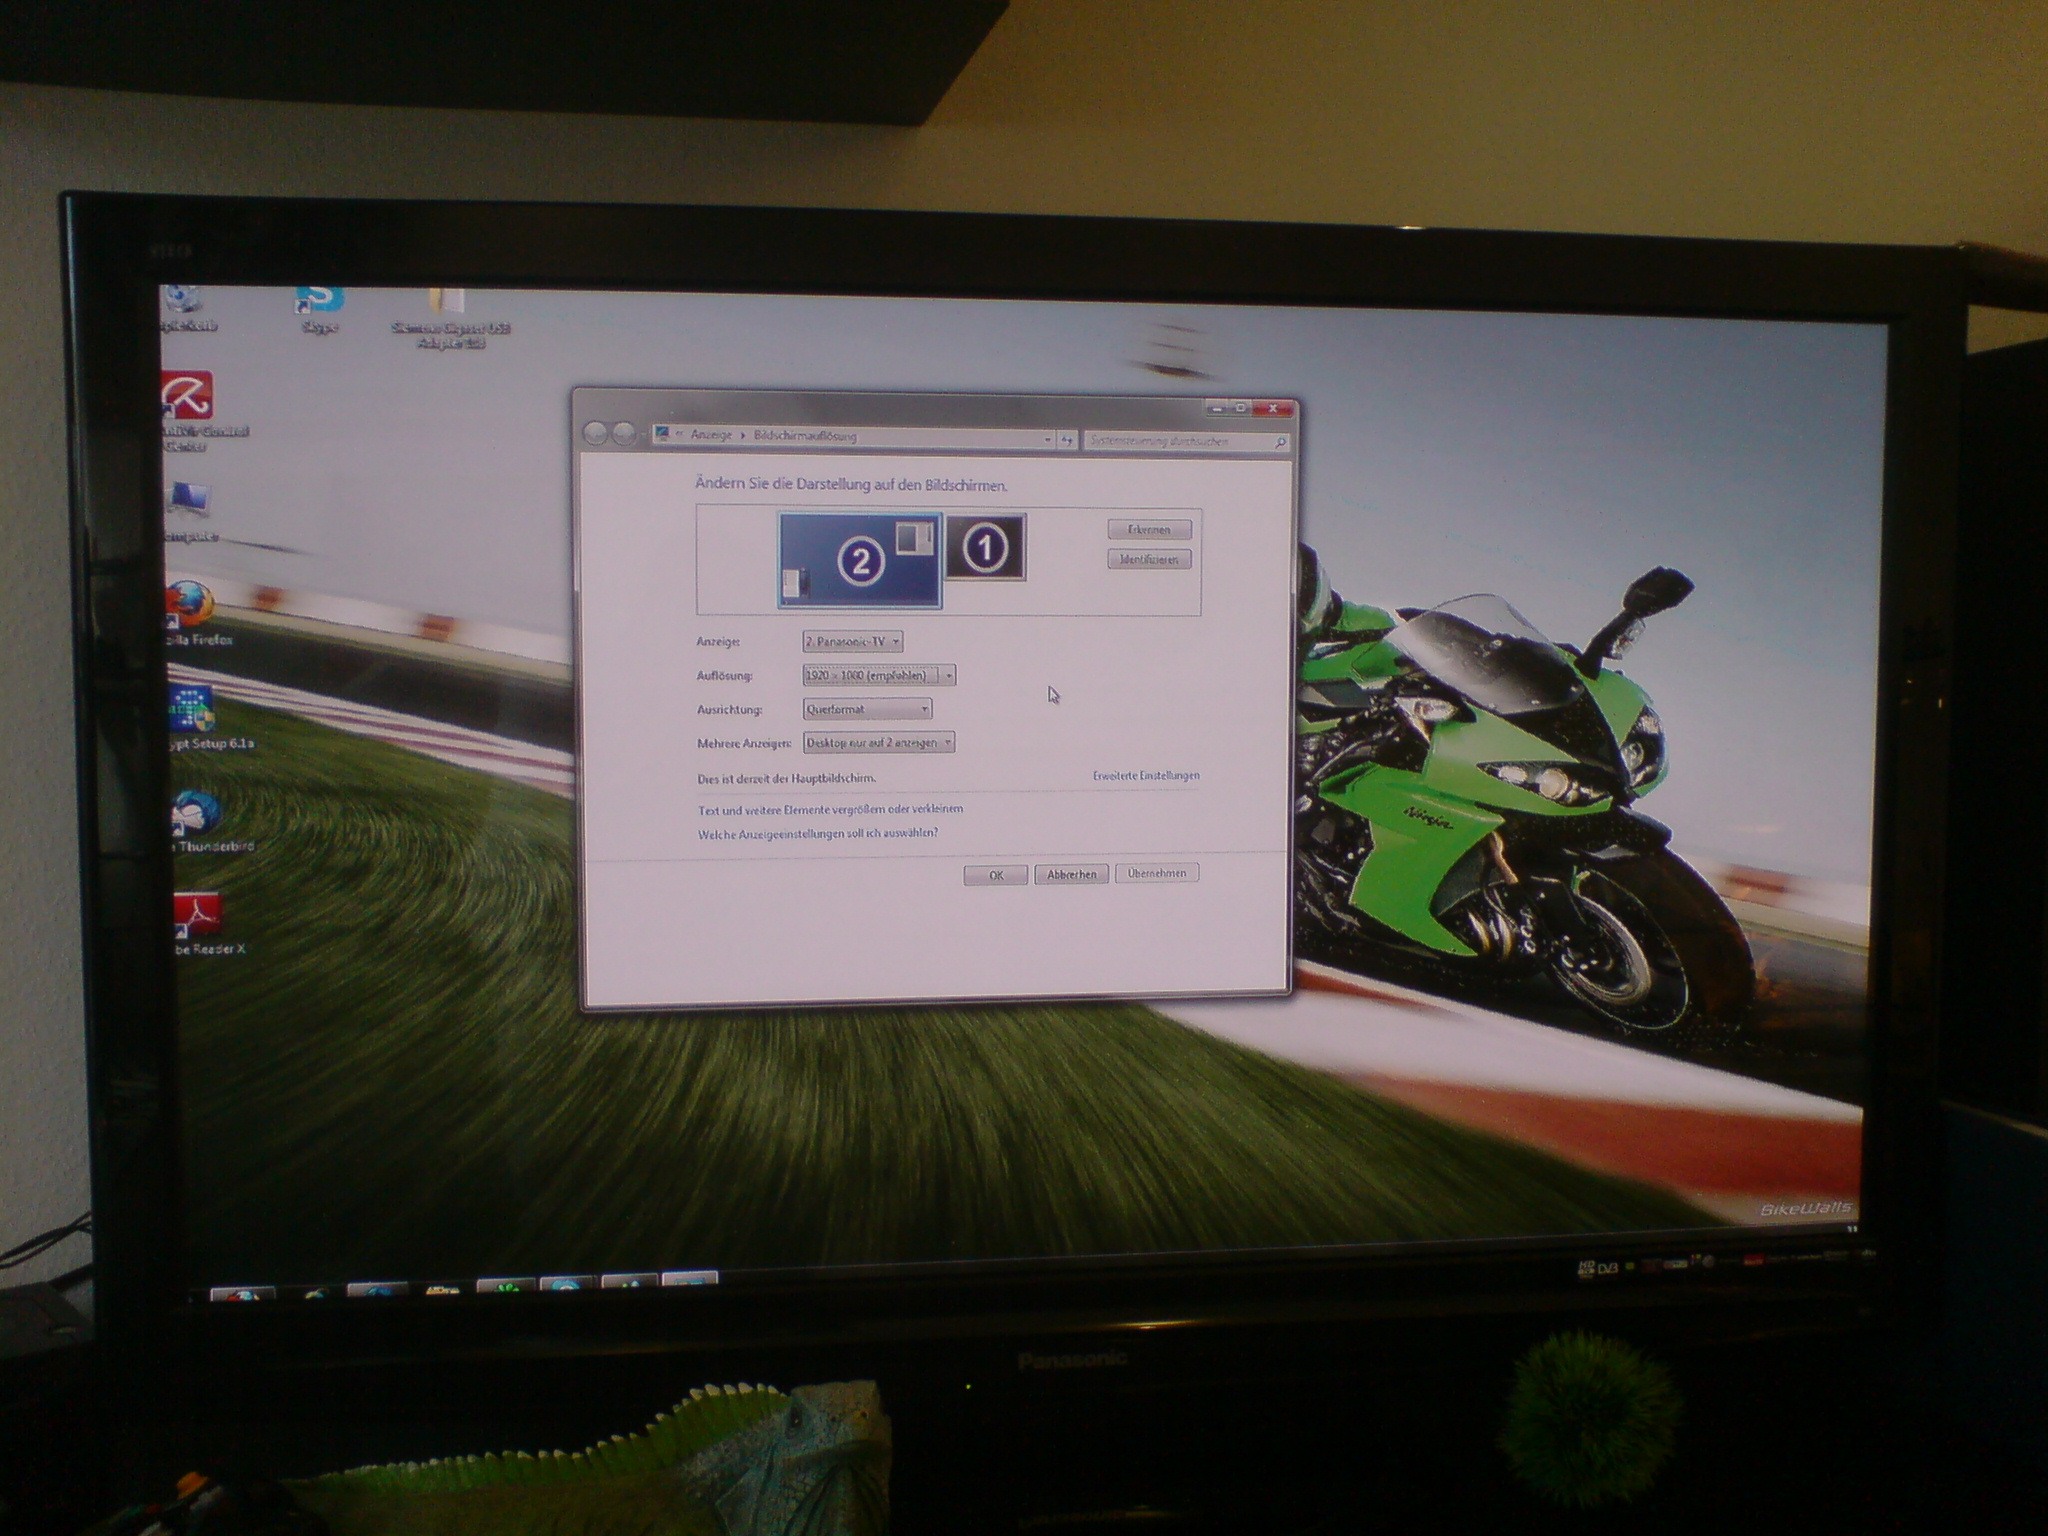Click the Anzeige breadcrumb in the address bar
Image resolution: width=2048 pixels, height=1536 pixels.
coord(711,436)
